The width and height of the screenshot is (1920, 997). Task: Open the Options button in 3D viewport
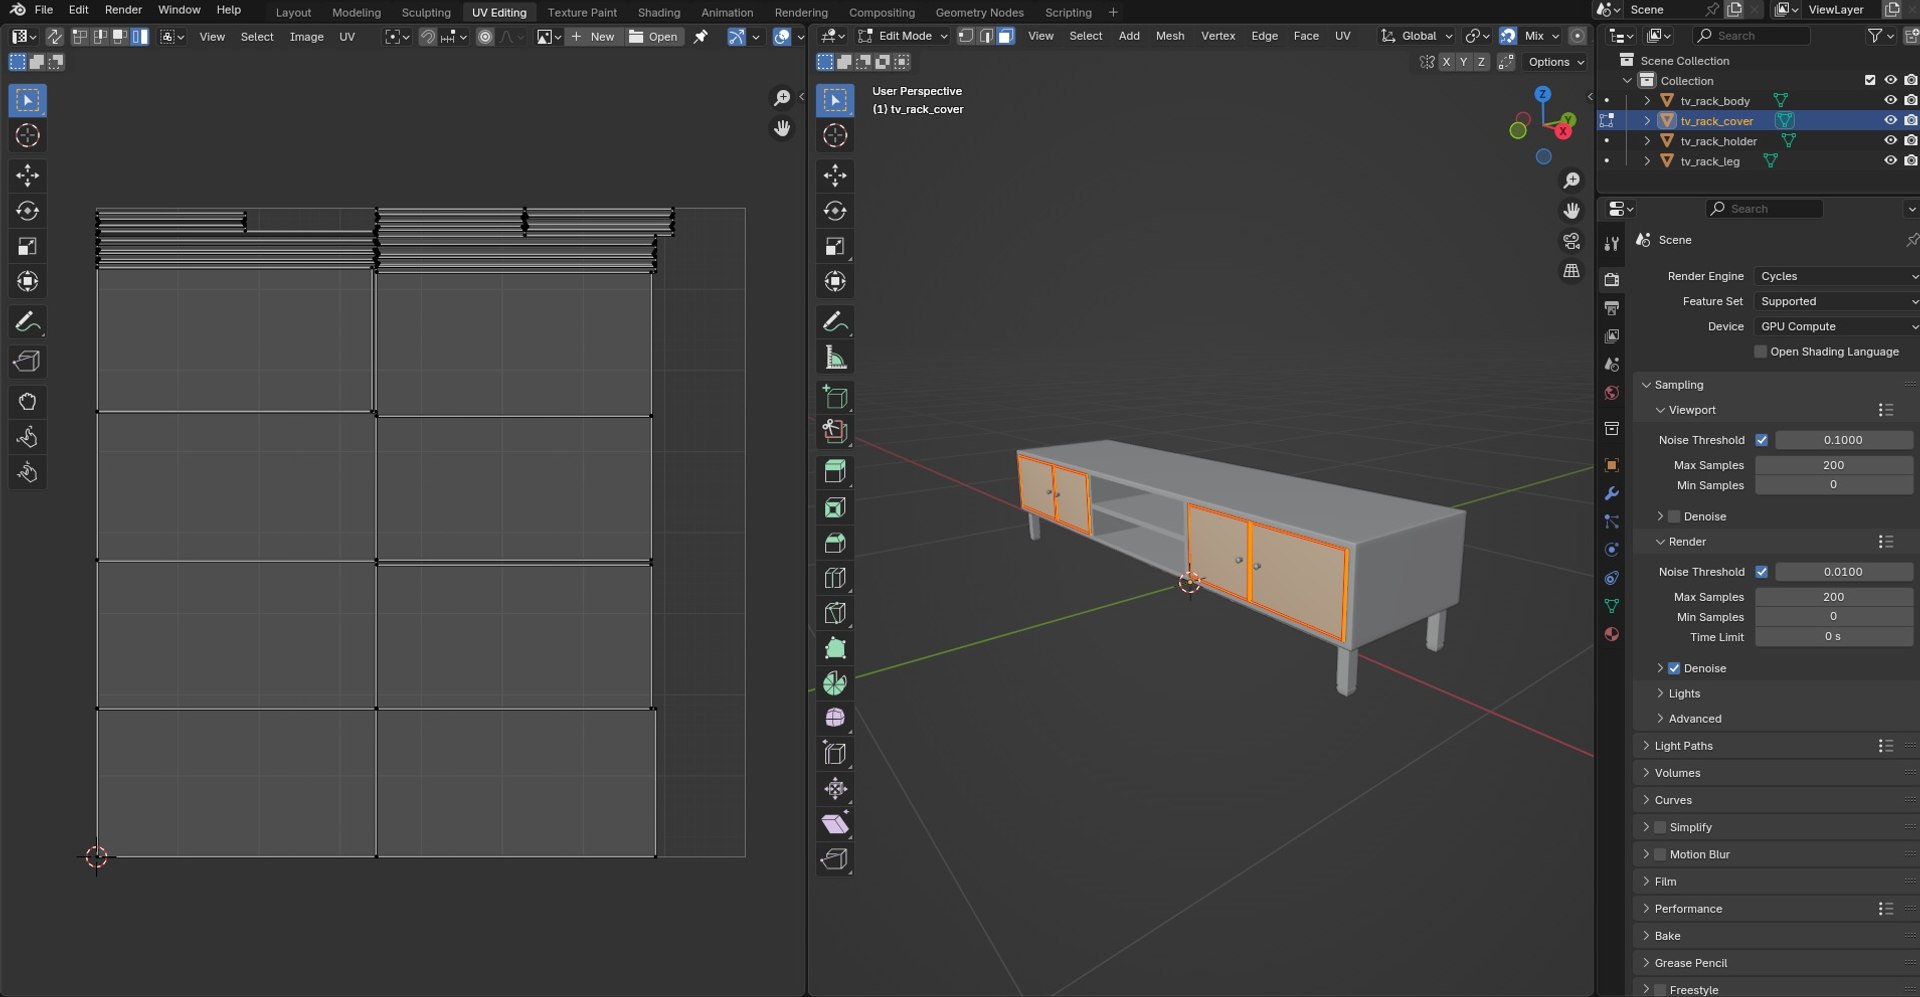click(x=1556, y=62)
